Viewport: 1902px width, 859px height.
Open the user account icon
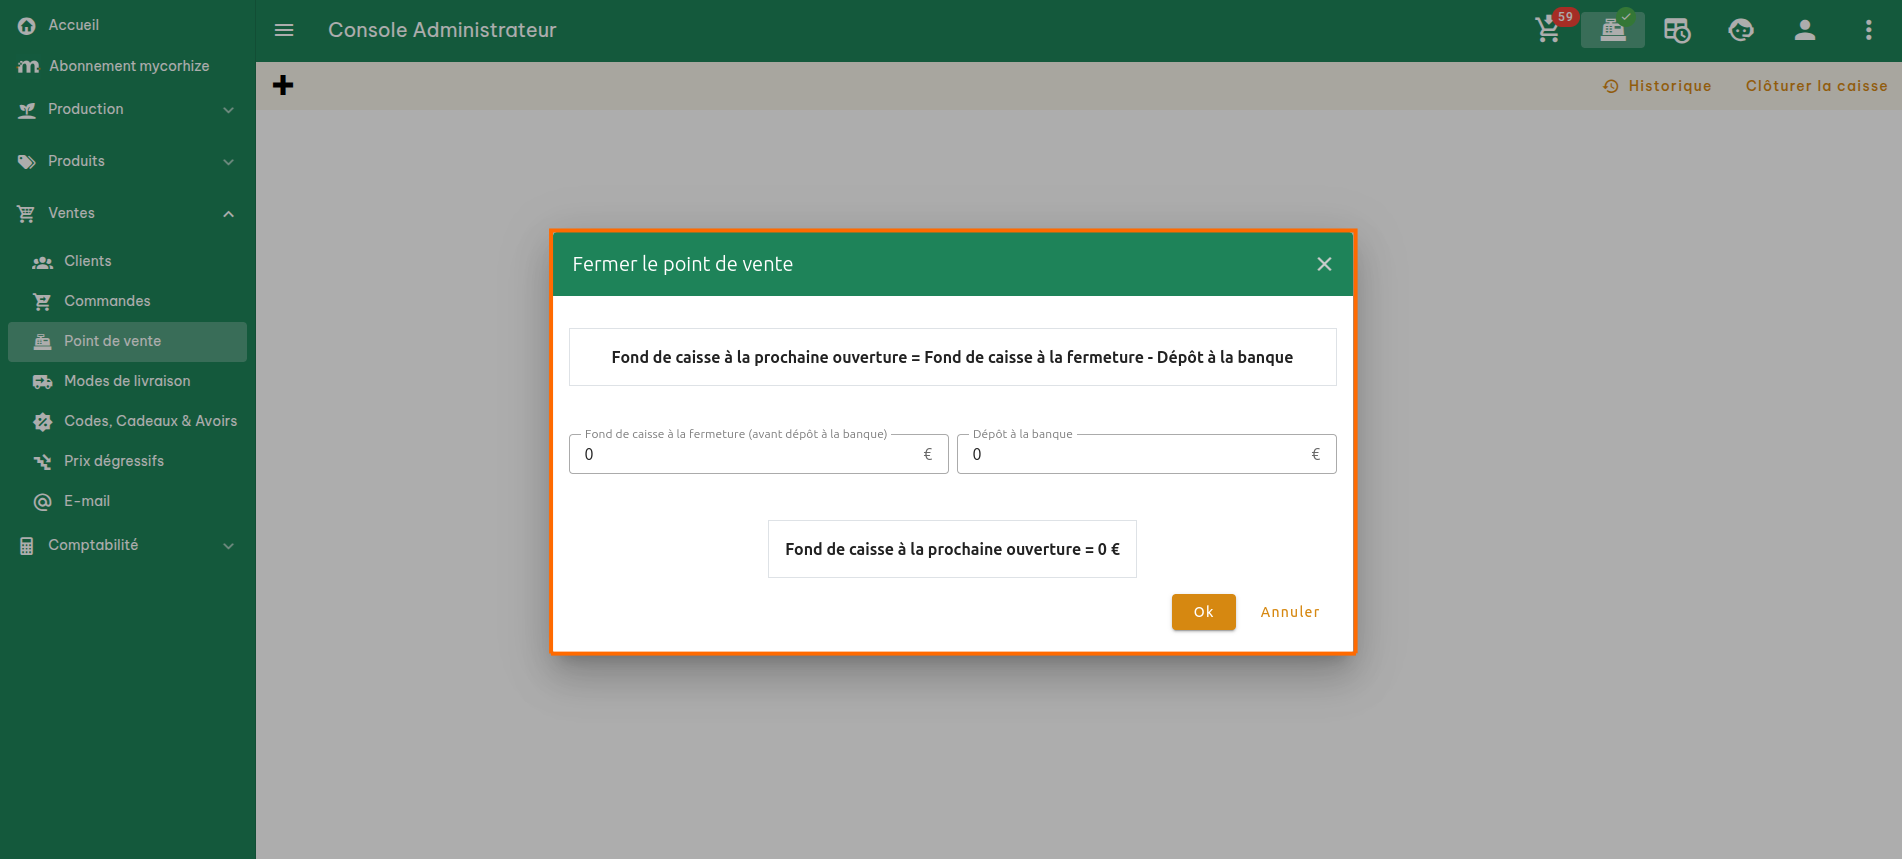(1805, 30)
